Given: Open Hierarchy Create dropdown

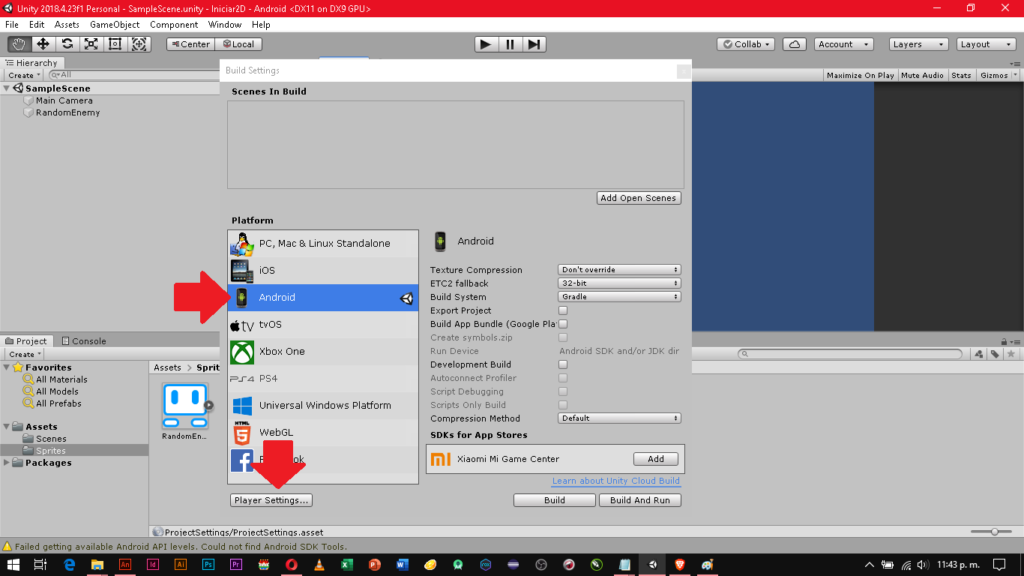Looking at the screenshot, I should click(x=24, y=75).
